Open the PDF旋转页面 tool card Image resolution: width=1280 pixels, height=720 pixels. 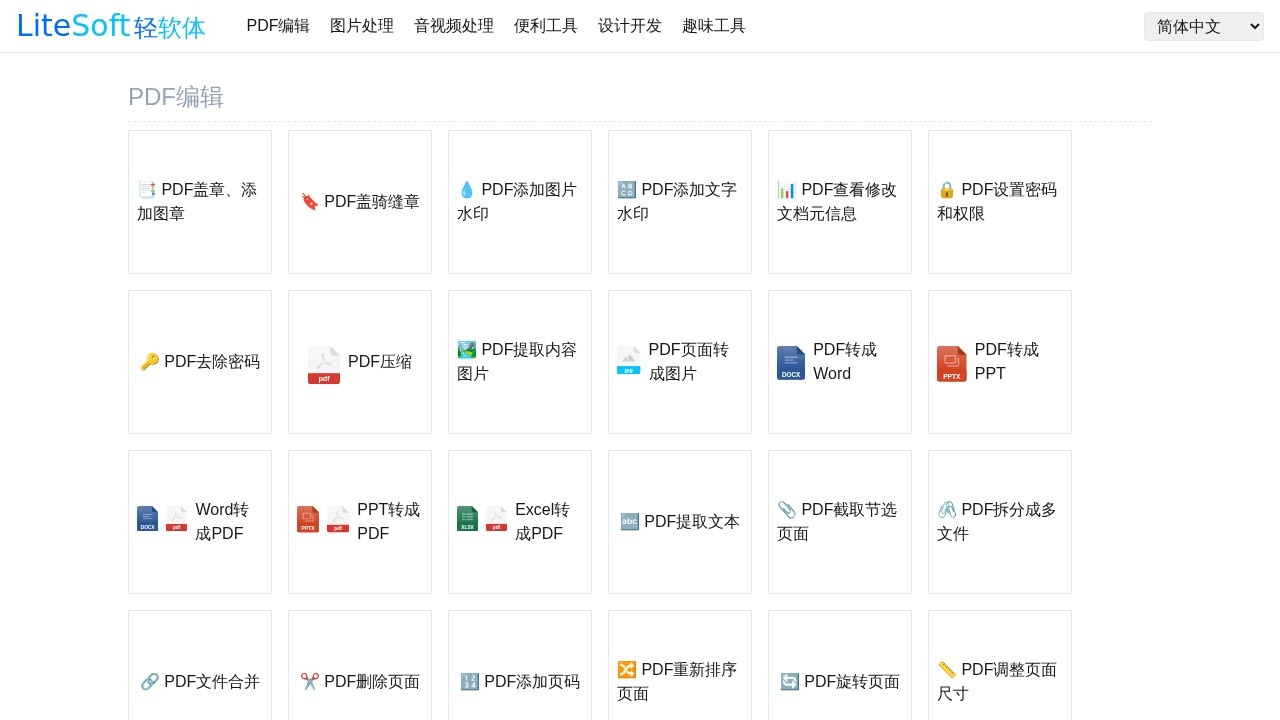pyautogui.click(x=839, y=681)
